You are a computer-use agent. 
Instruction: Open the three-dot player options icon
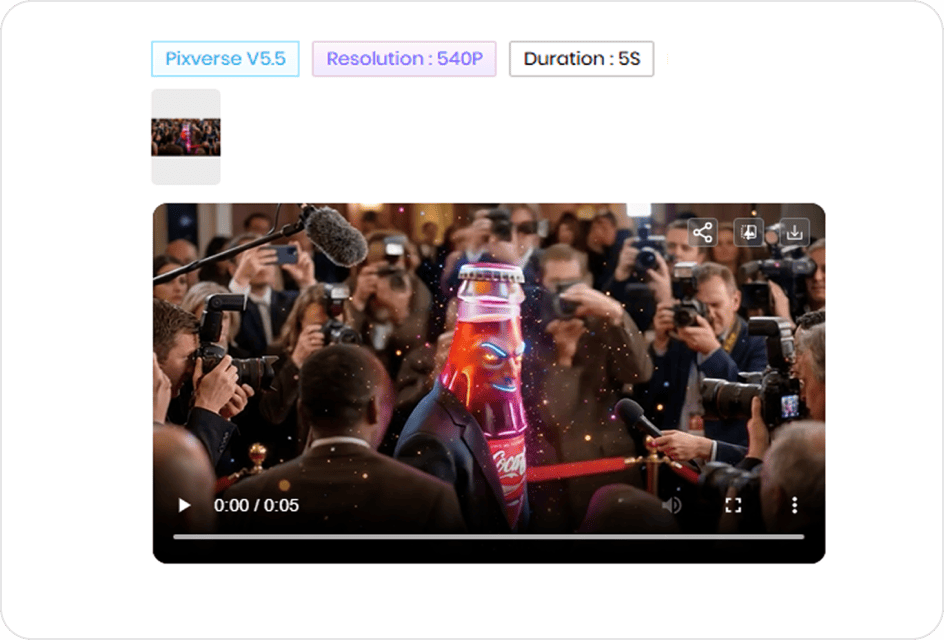click(796, 506)
